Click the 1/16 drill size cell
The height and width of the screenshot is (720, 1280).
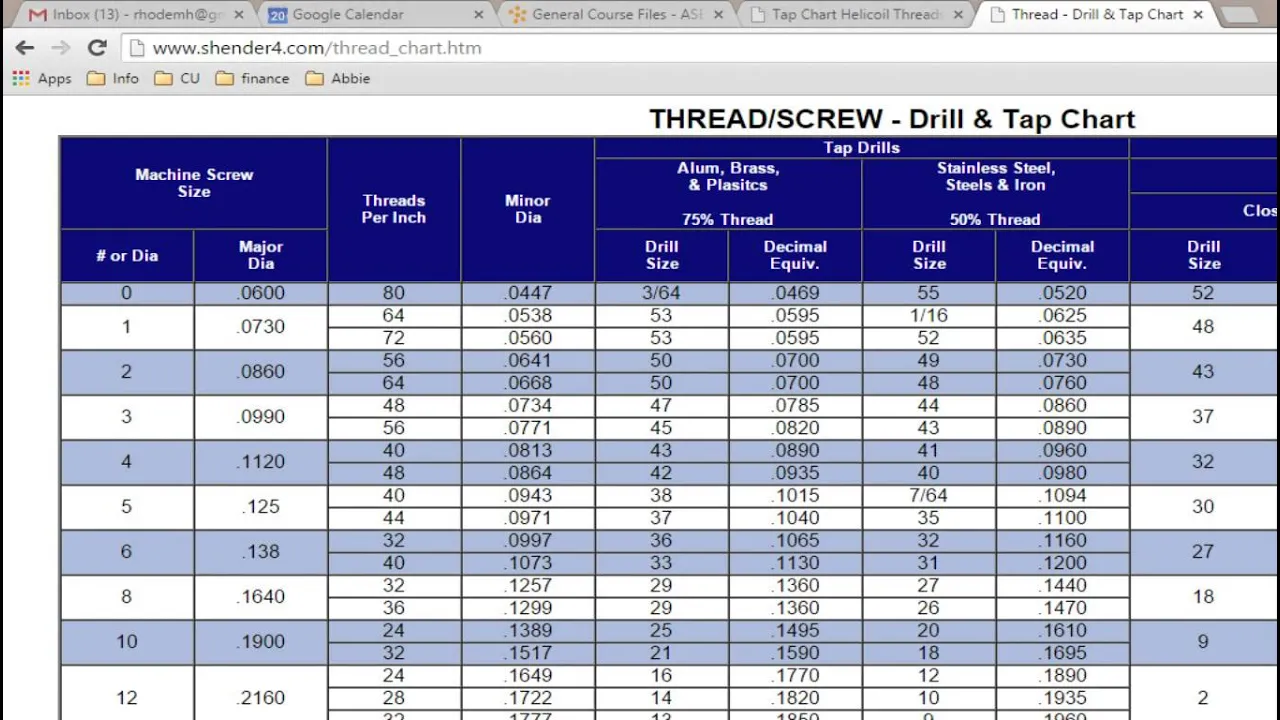click(929, 316)
